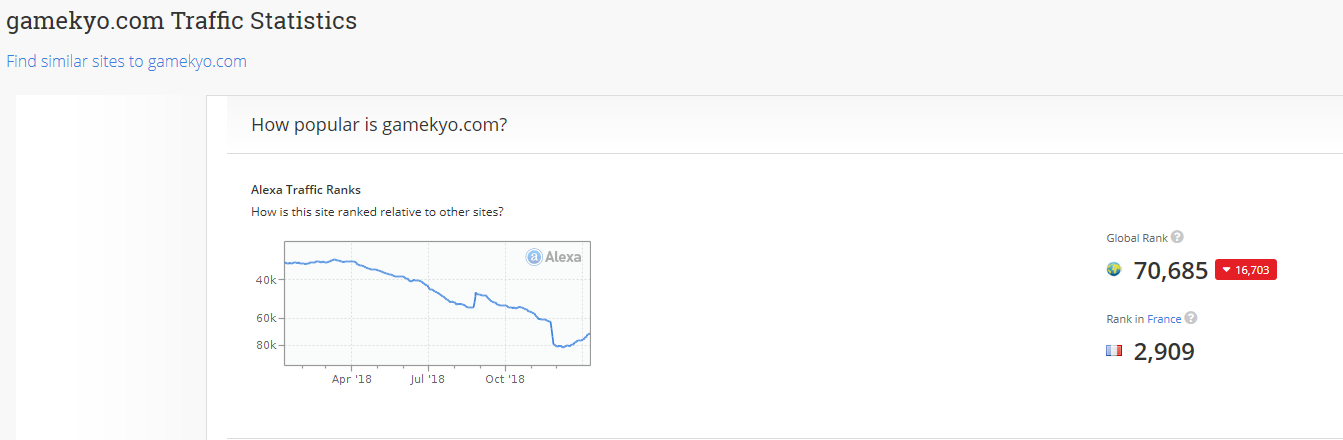Viewport: 1343px width, 440px height.
Task: Click the How popular is gamekyo.com header
Action: (x=378, y=125)
